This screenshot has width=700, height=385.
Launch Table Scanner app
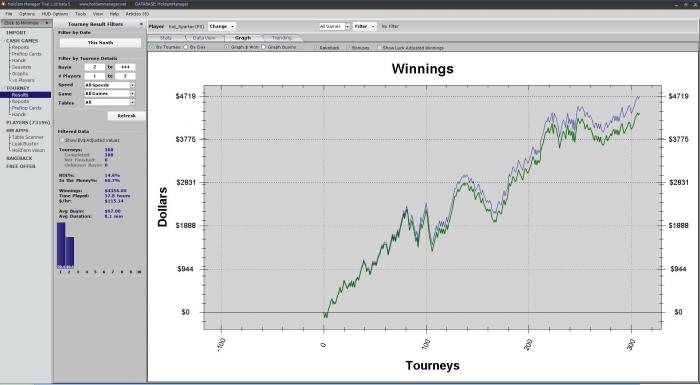28,137
